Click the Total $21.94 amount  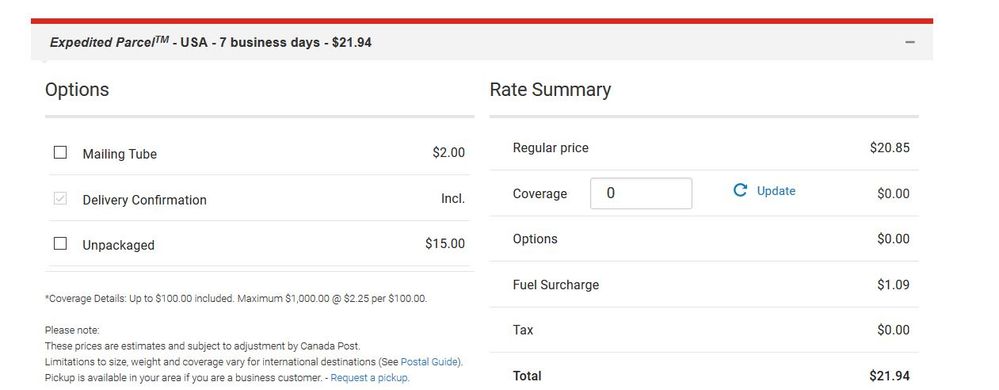889,376
